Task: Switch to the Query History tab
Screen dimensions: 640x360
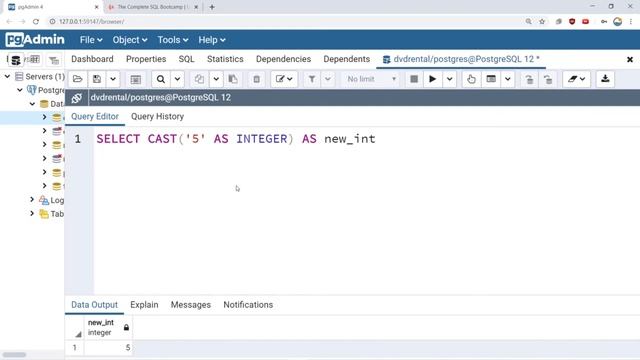Action: [x=157, y=117]
